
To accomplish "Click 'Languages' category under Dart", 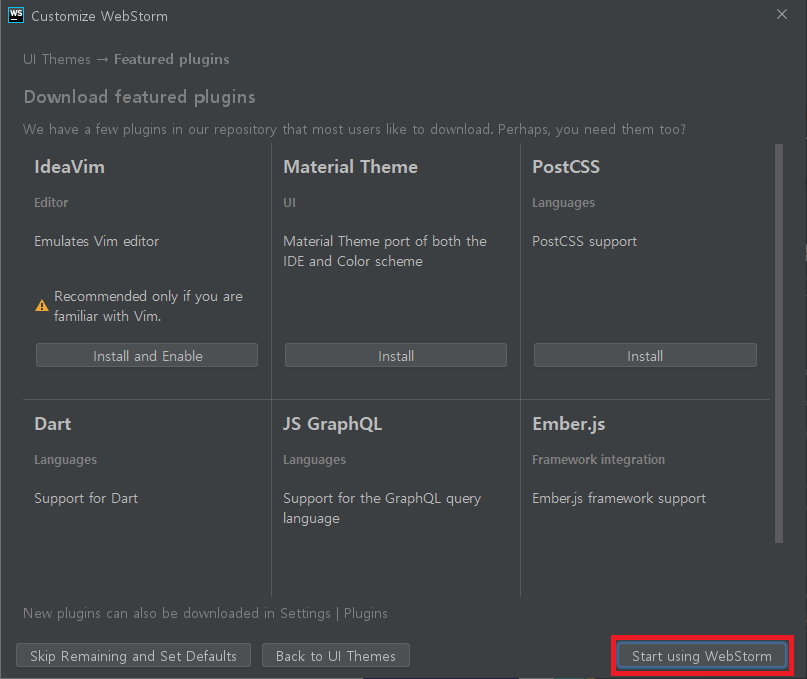I will coord(65,460).
